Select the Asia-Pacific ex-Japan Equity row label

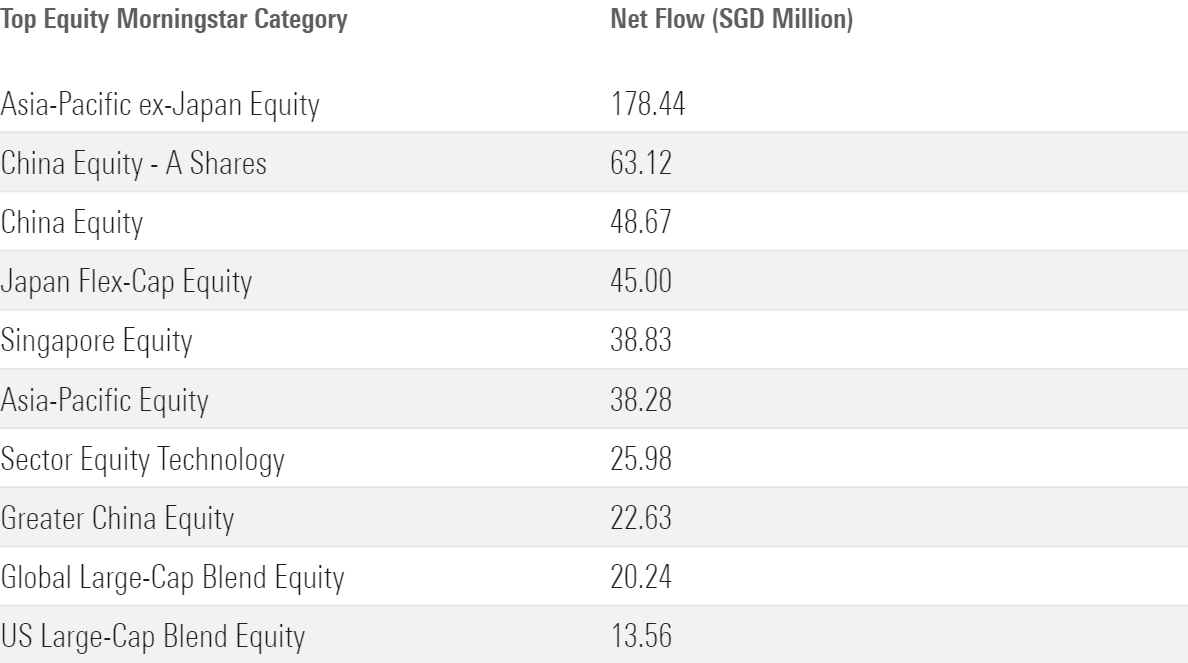point(161,104)
